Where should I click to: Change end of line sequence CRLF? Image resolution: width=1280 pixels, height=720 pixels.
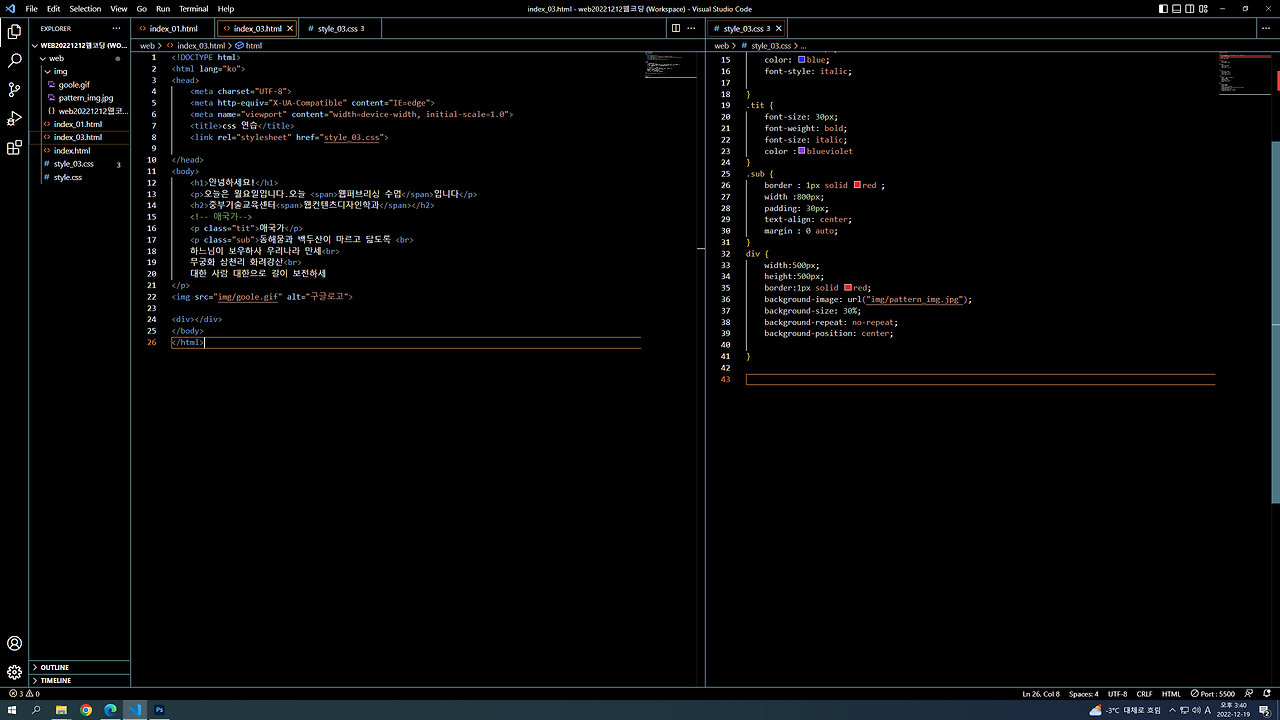click(x=1144, y=694)
